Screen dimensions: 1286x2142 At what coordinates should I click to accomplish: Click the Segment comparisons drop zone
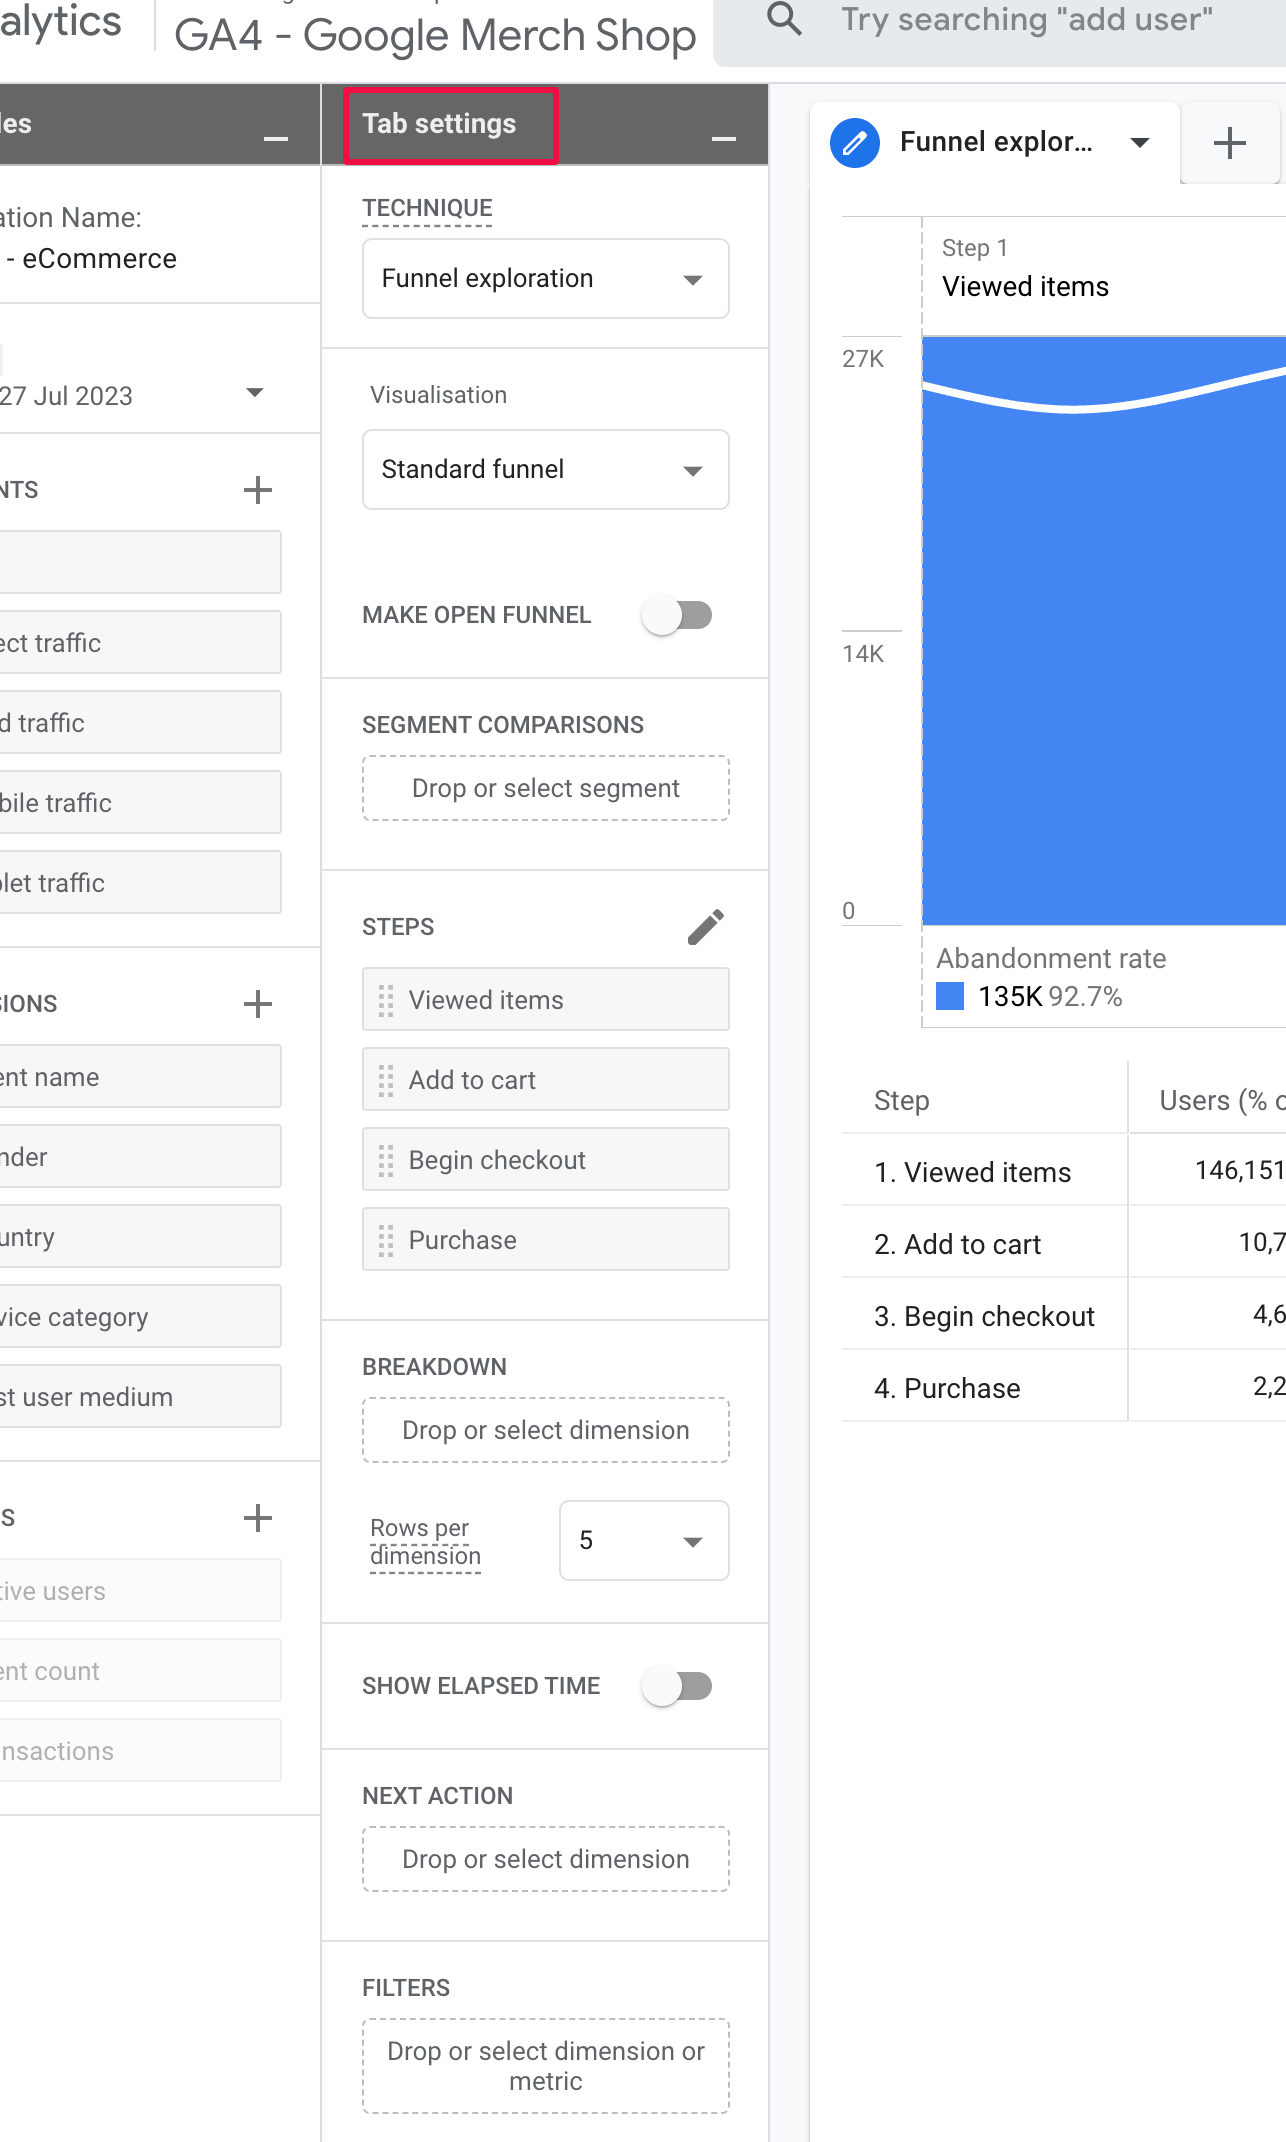tap(546, 788)
